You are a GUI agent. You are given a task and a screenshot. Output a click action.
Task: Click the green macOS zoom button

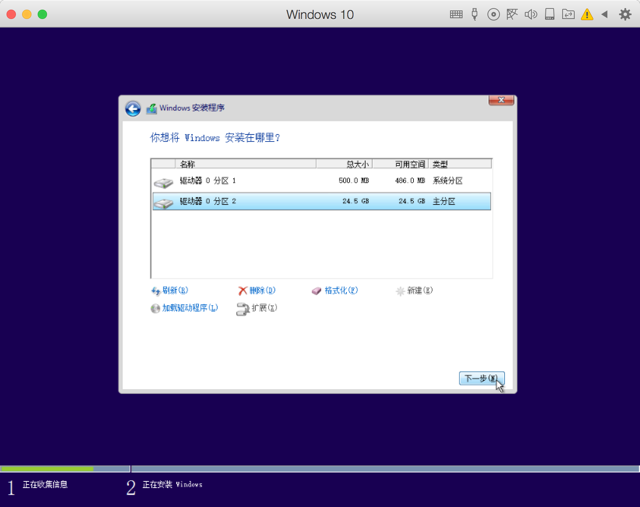click(42, 14)
